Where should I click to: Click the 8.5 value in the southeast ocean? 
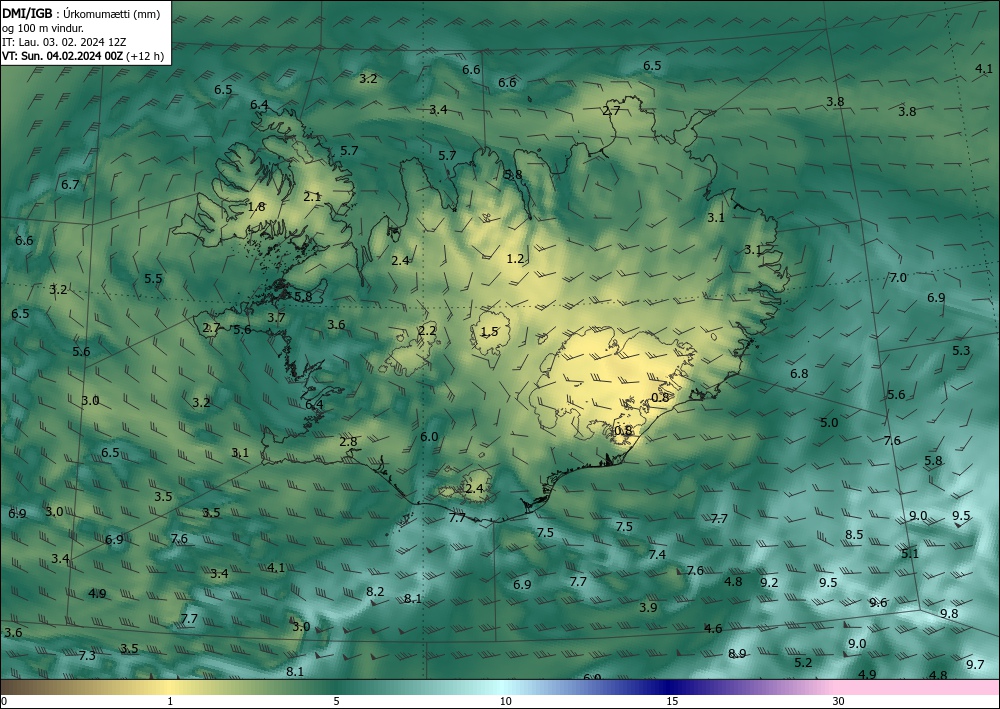[x=855, y=534]
